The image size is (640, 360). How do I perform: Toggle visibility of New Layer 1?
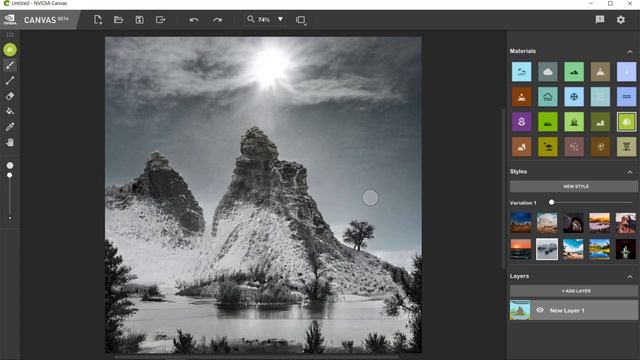tap(540, 310)
